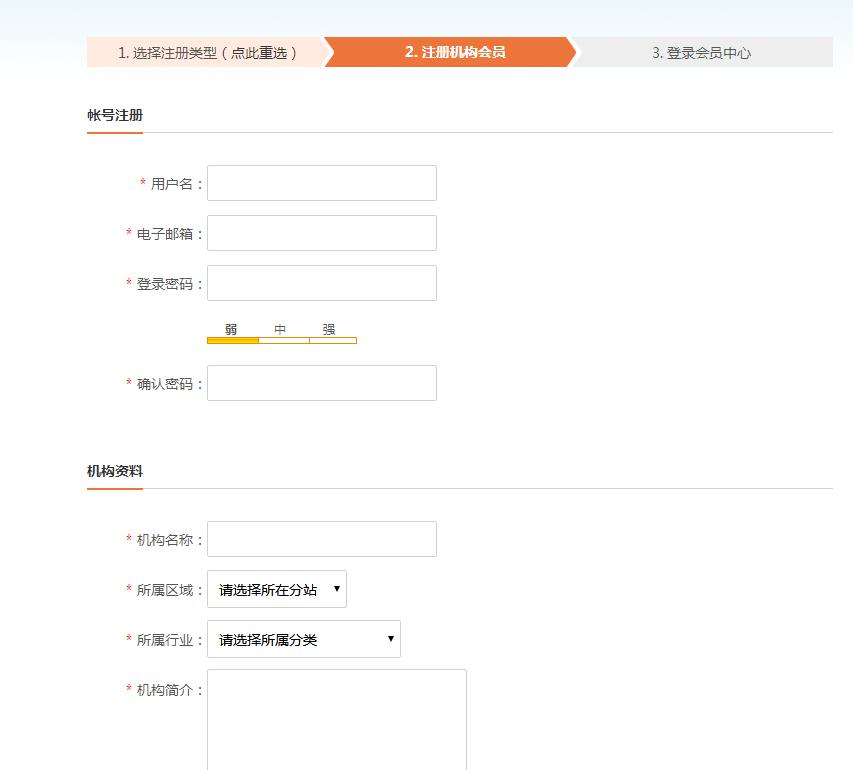The width and height of the screenshot is (853, 770).
Task: Click the 机构名称 organization name field
Action: [320, 539]
